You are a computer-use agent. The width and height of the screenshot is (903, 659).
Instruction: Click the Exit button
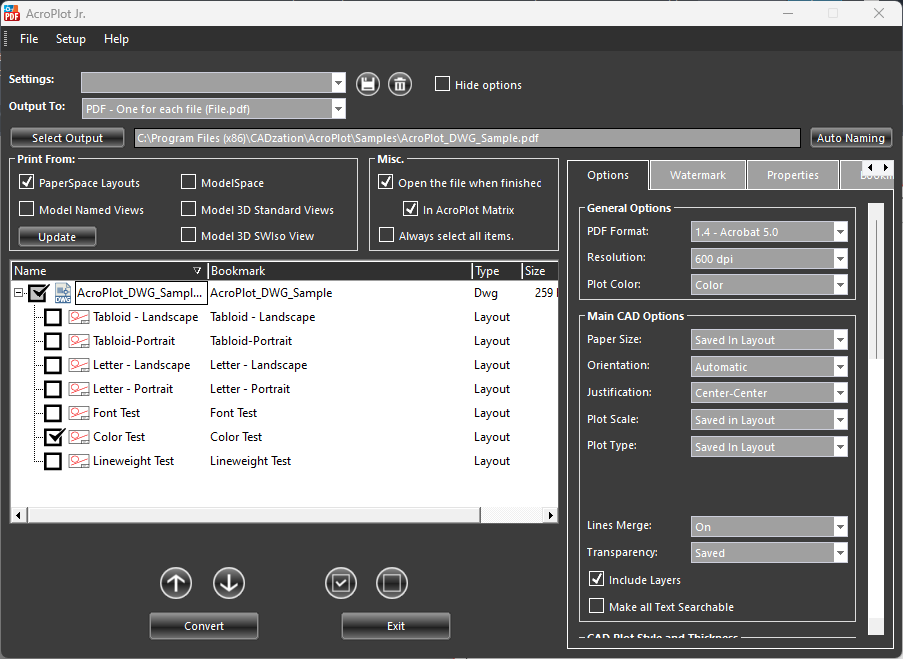tap(396, 626)
